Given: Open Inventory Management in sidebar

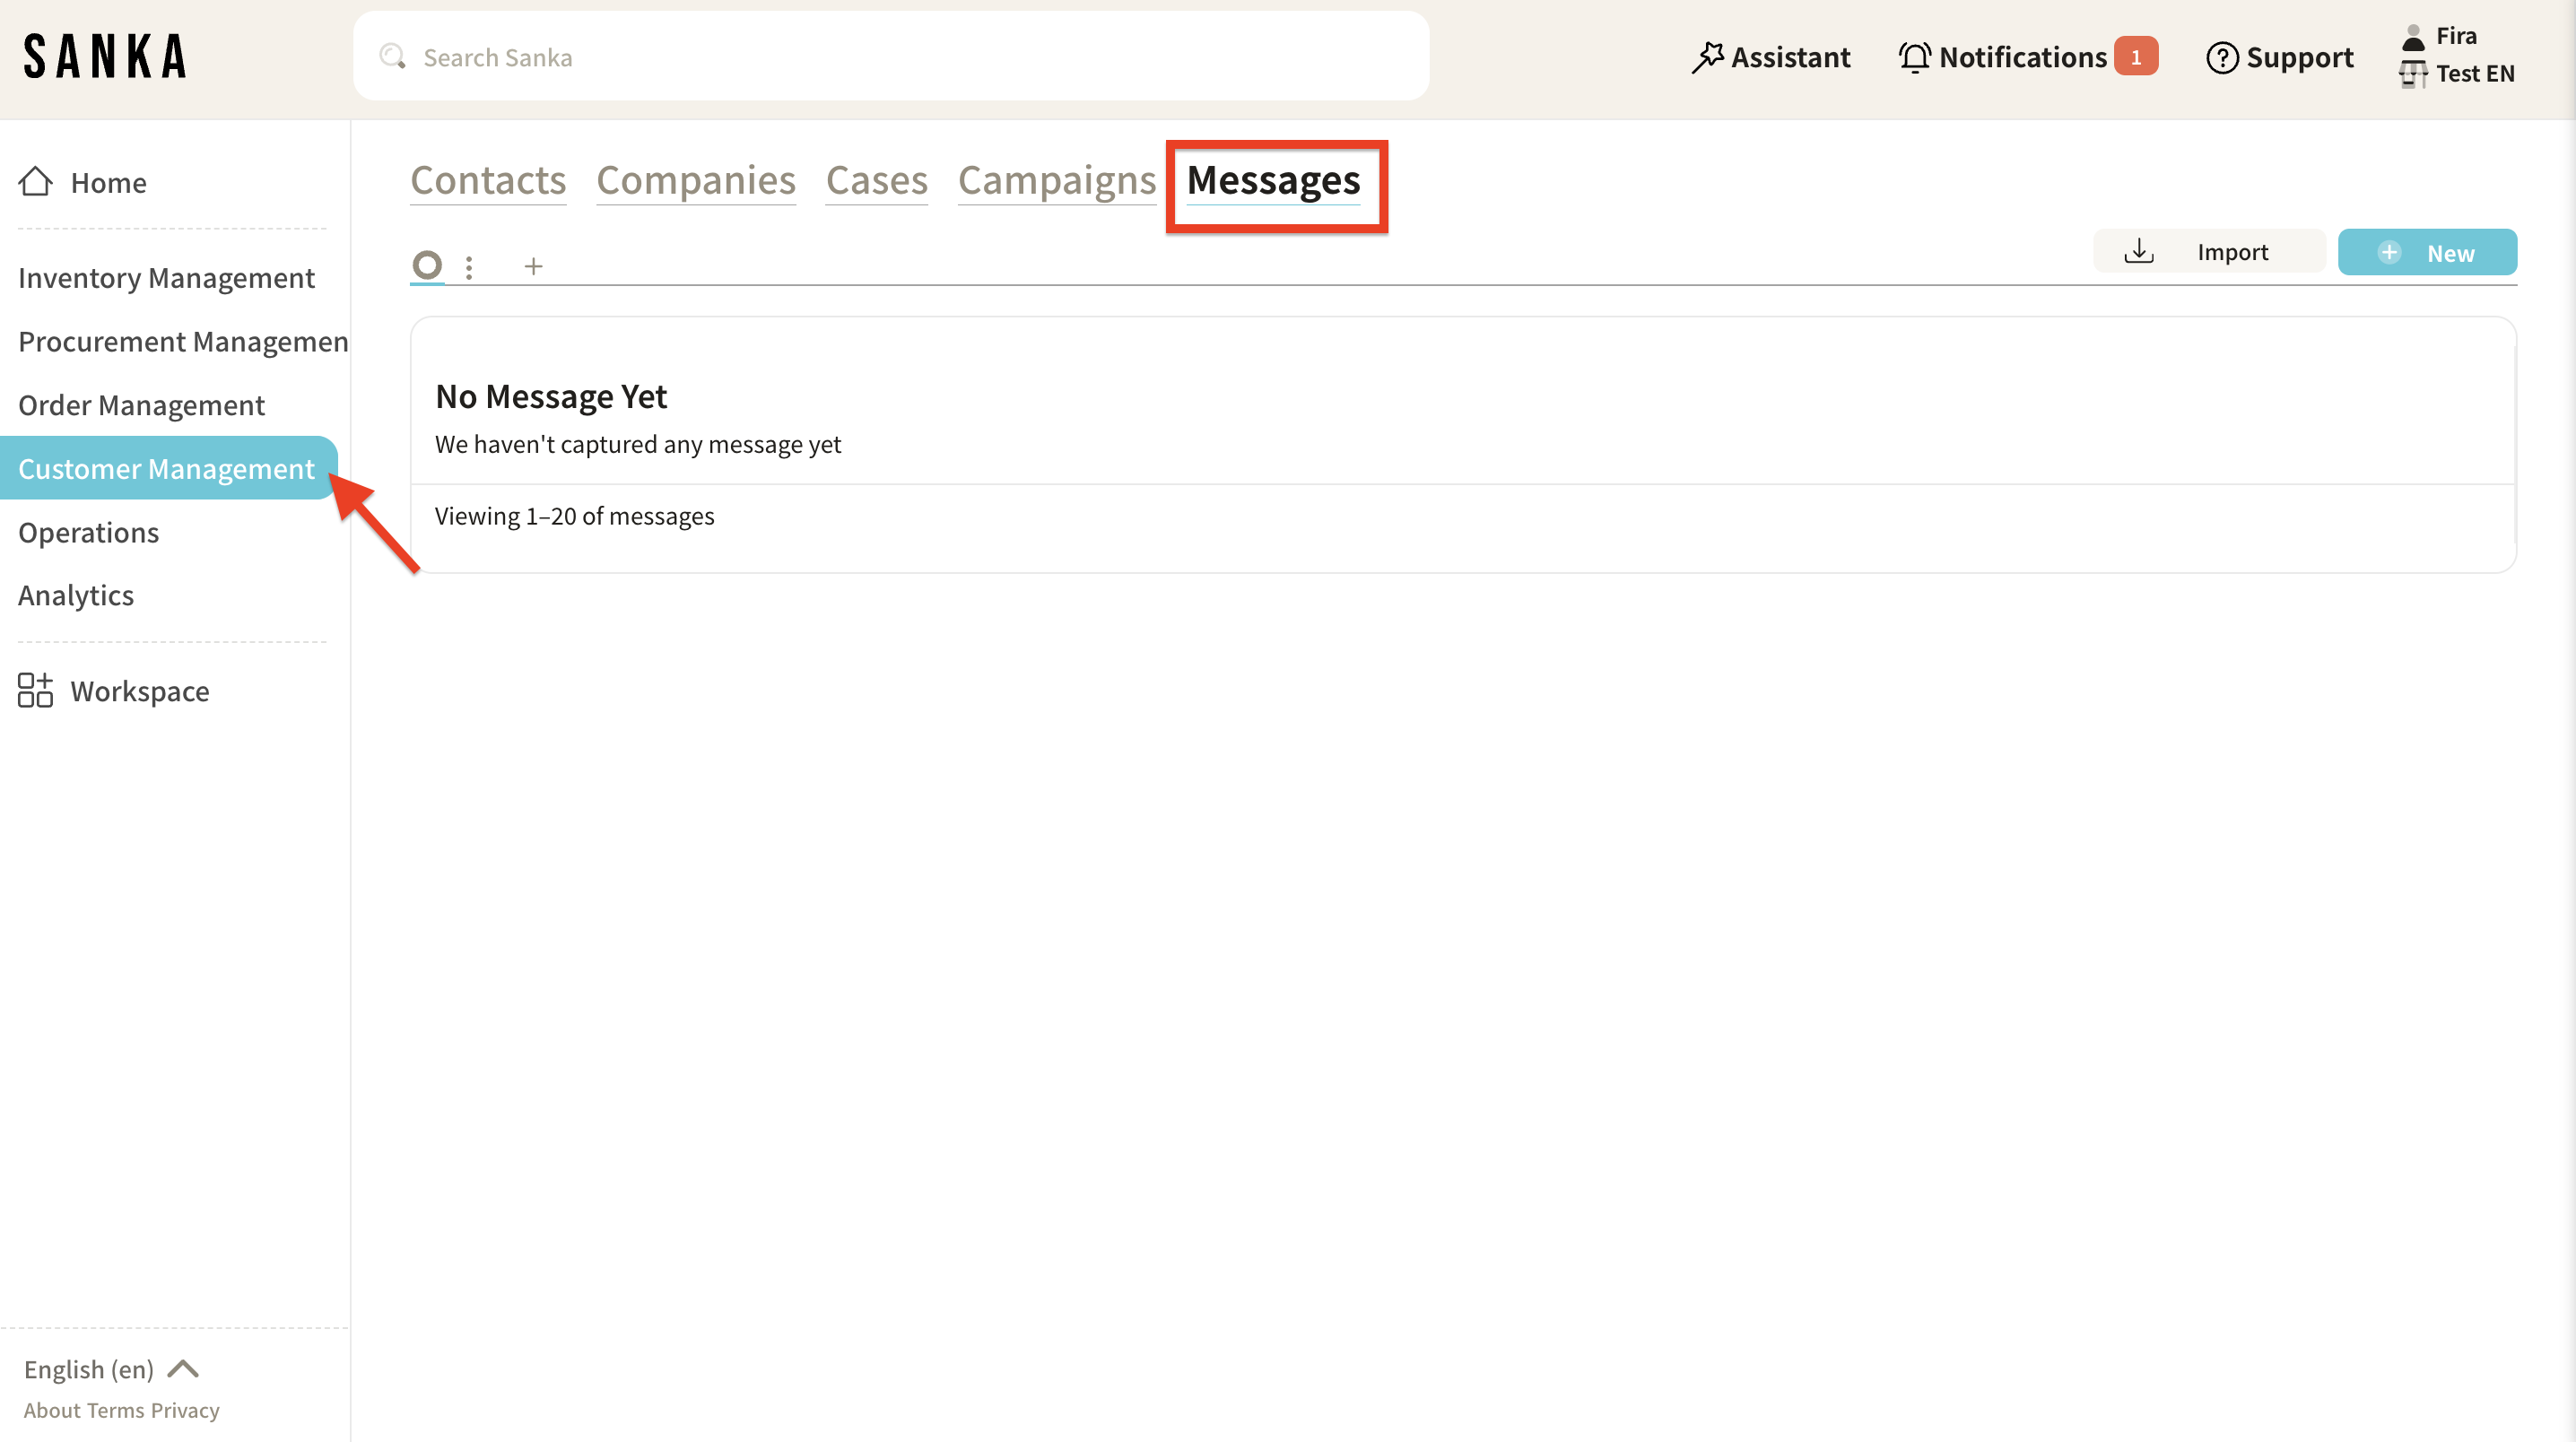Looking at the screenshot, I should (x=166, y=278).
